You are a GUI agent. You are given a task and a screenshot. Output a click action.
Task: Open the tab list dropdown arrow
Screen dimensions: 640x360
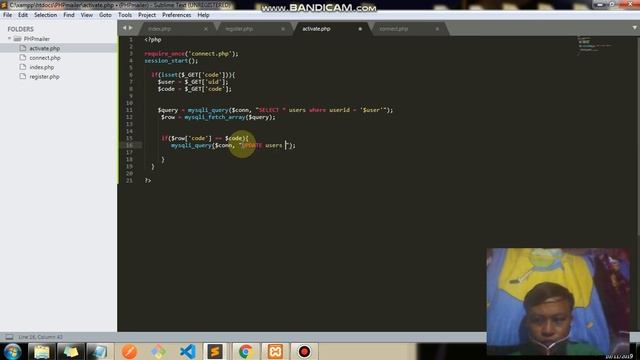click(x=634, y=28)
